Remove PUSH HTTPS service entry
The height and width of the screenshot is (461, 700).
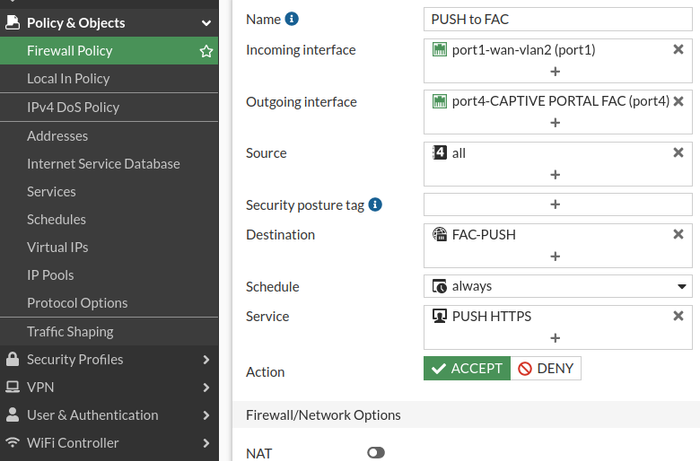(678, 316)
